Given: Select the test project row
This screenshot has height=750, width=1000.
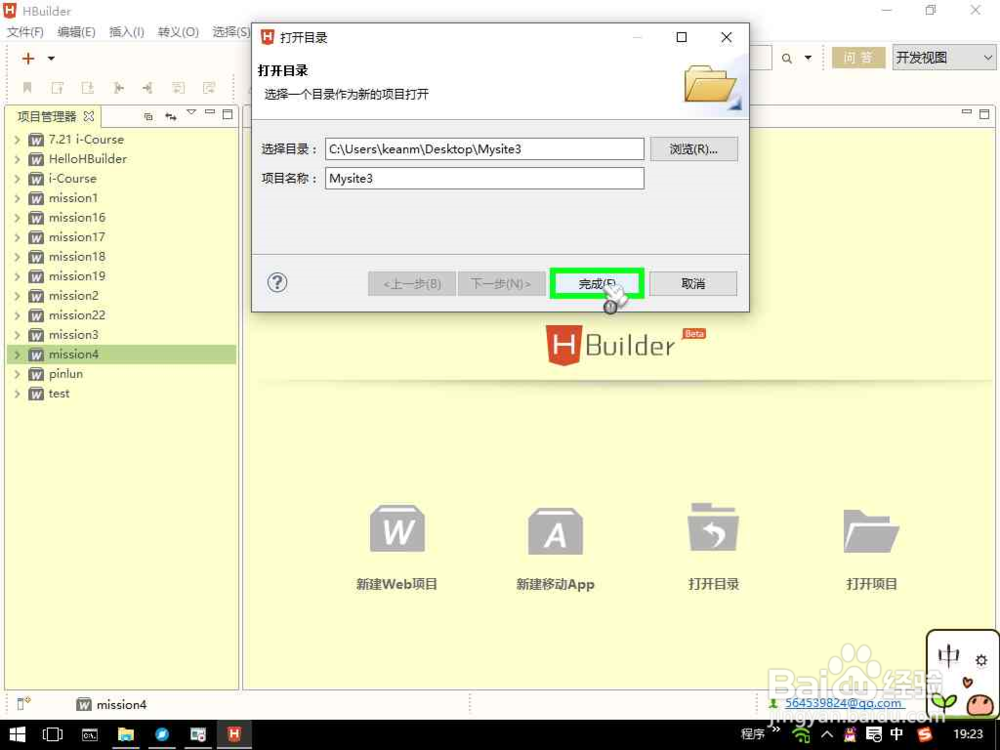Looking at the screenshot, I should click(121, 394).
